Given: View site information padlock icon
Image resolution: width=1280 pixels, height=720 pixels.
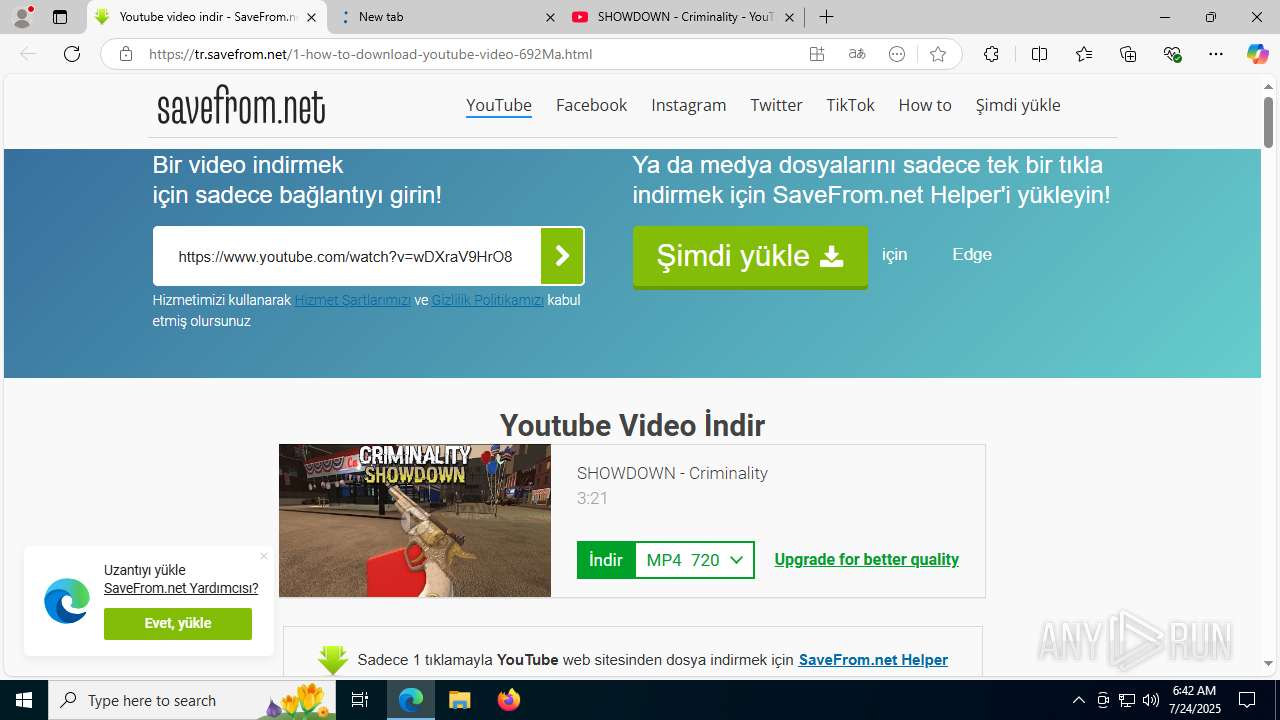Looking at the screenshot, I should 125,54.
